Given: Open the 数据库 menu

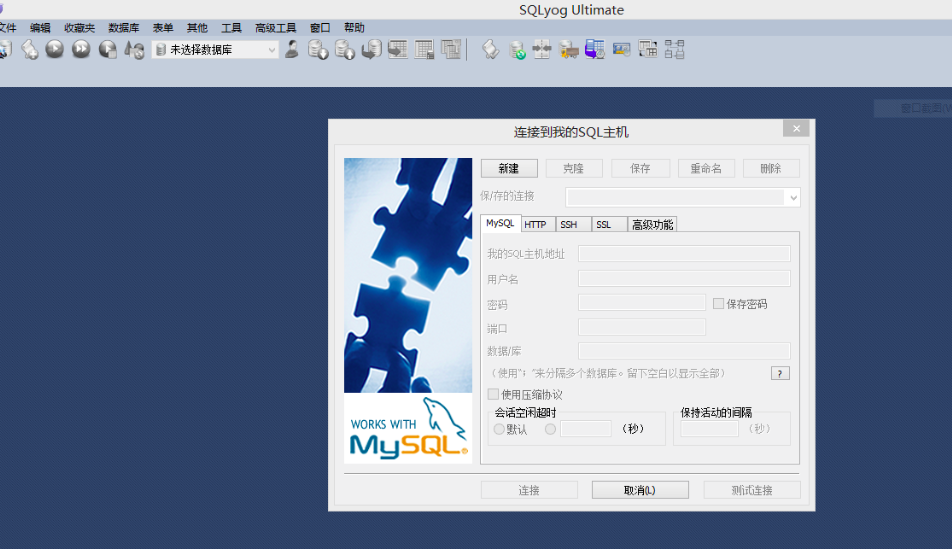Looking at the screenshot, I should coord(124,27).
